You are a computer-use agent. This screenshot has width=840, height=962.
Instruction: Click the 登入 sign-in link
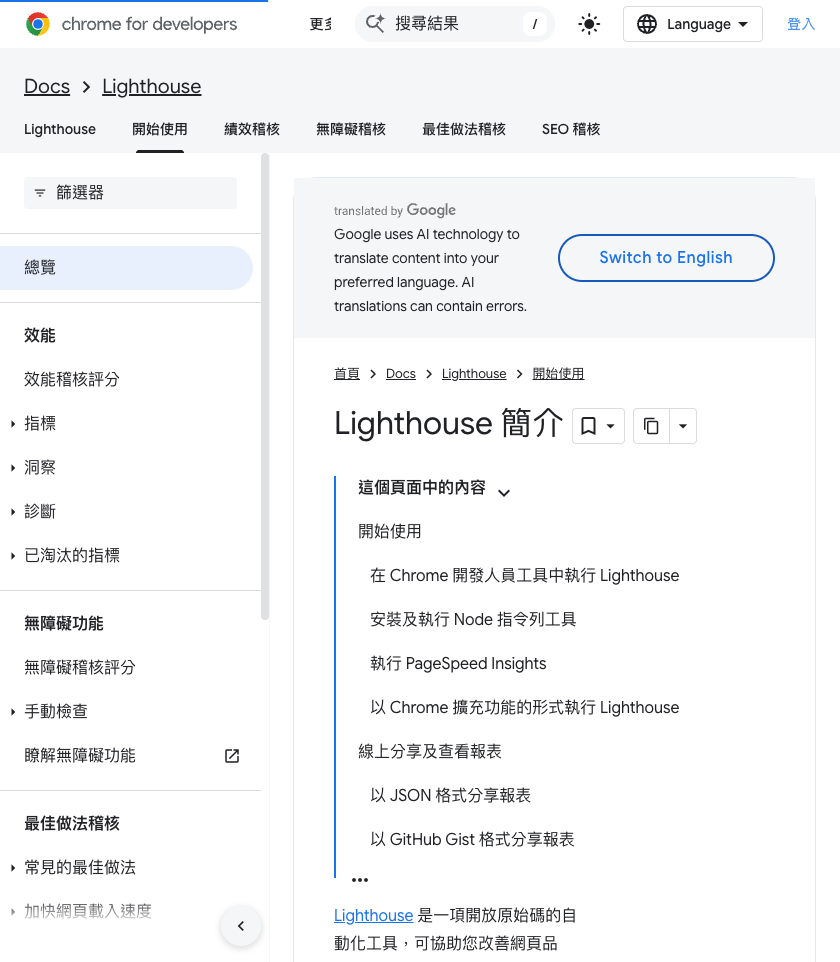[801, 24]
